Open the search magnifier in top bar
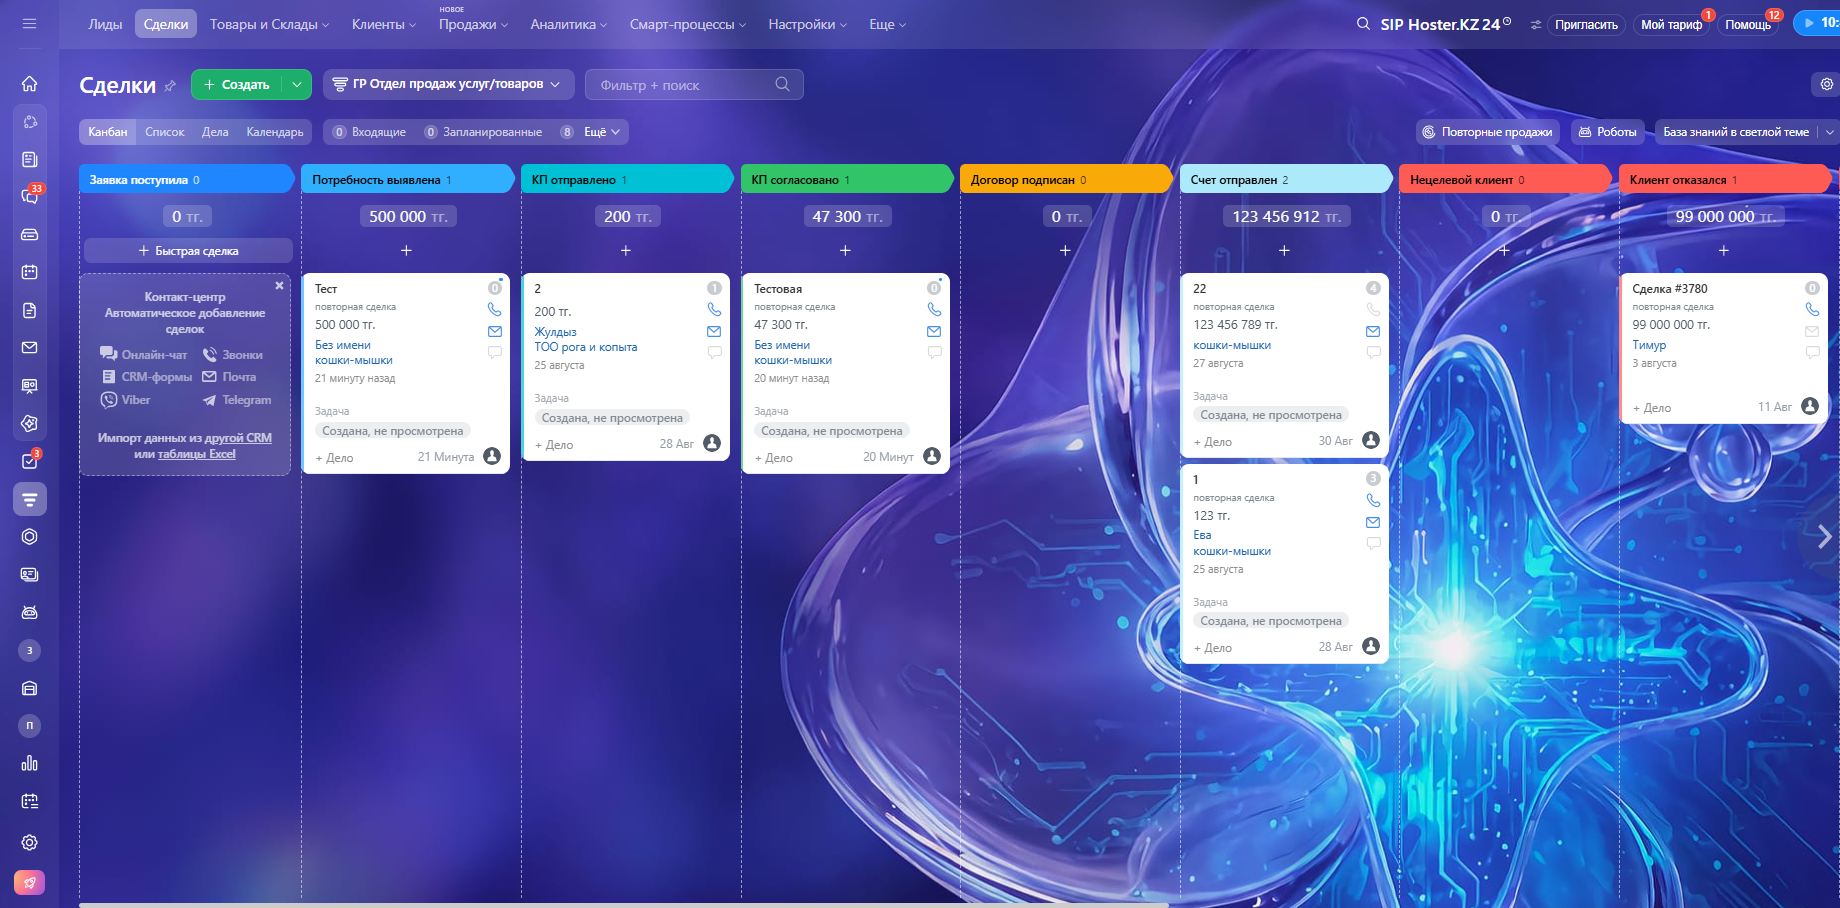The width and height of the screenshot is (1840, 908). [x=1363, y=24]
